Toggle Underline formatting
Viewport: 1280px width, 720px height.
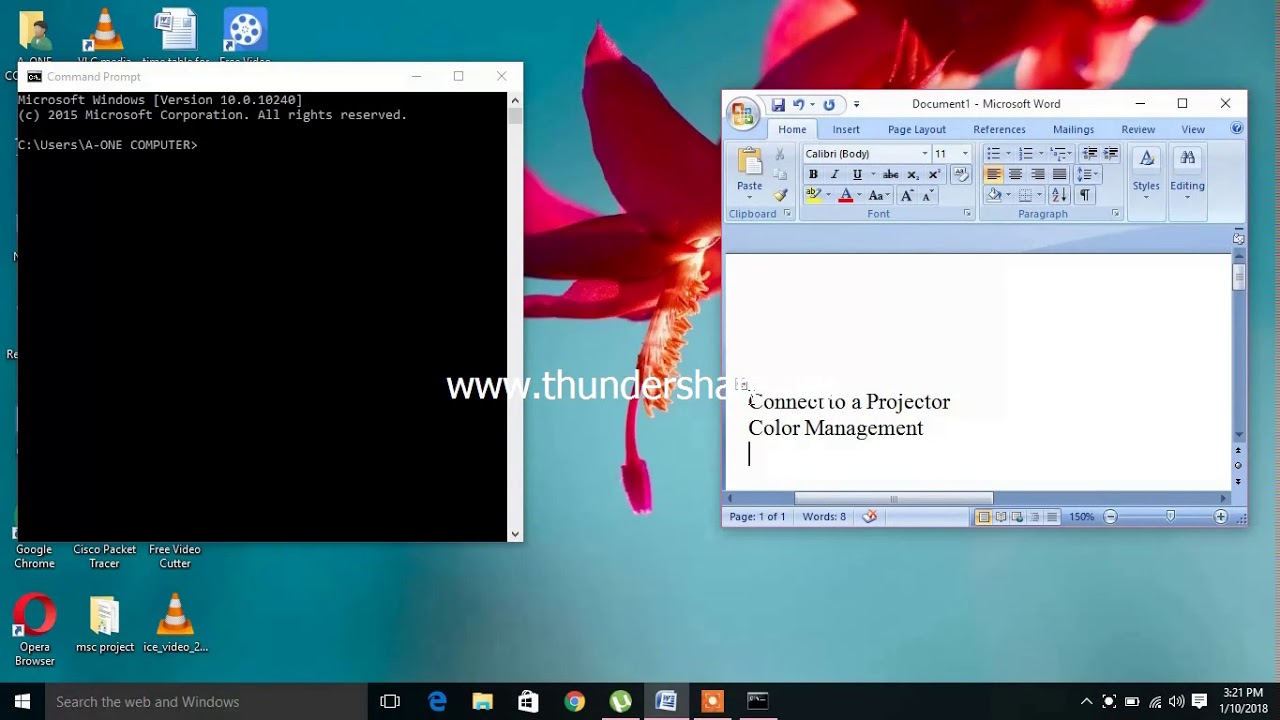coord(857,174)
